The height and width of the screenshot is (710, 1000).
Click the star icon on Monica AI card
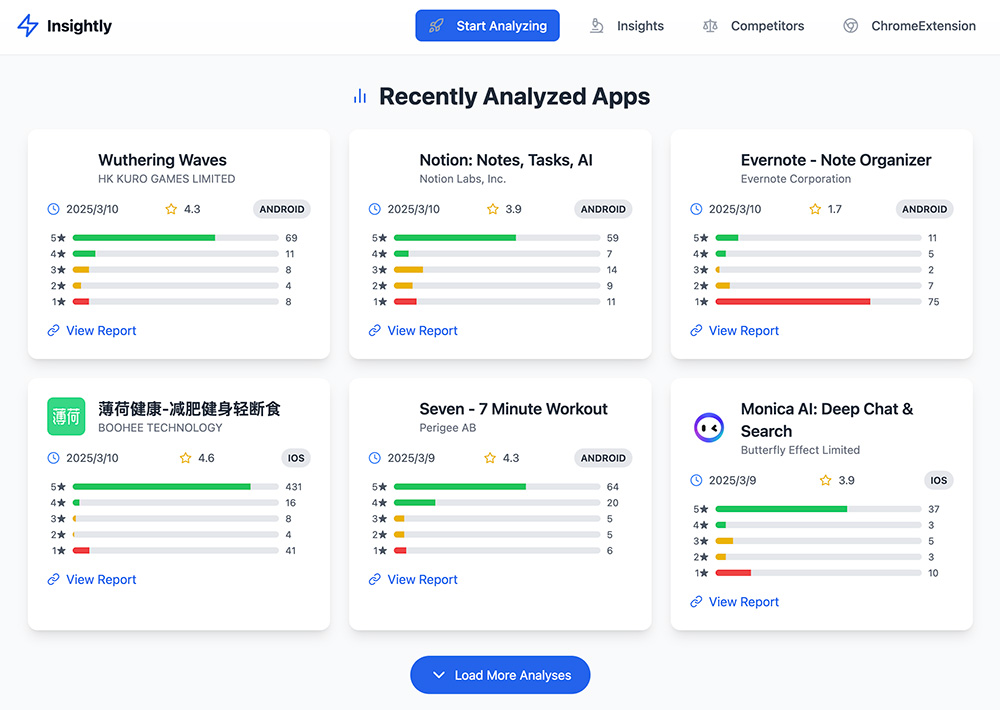[x=825, y=480]
